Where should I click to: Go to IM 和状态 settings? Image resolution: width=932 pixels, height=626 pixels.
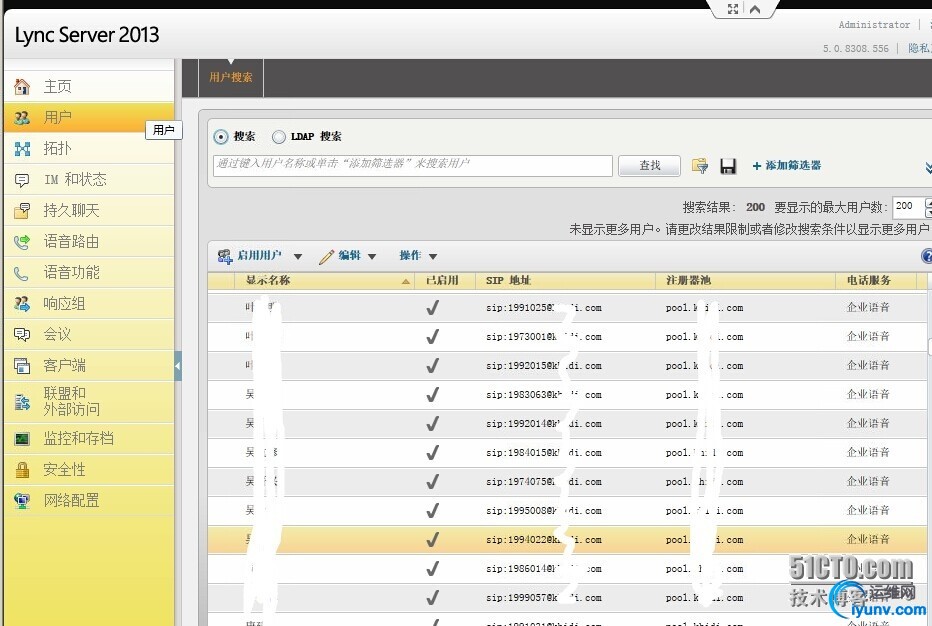point(89,179)
